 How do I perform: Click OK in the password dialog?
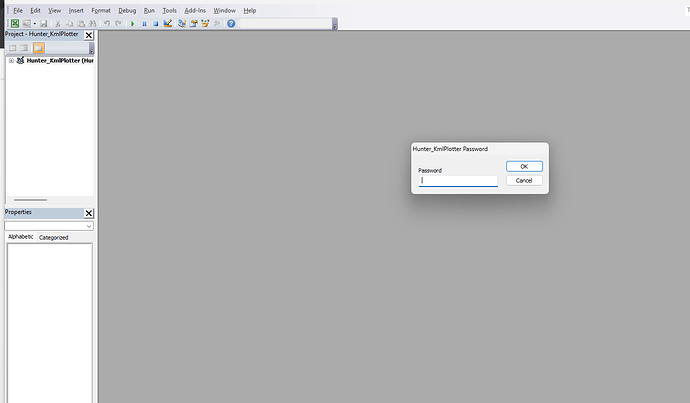(x=524, y=166)
